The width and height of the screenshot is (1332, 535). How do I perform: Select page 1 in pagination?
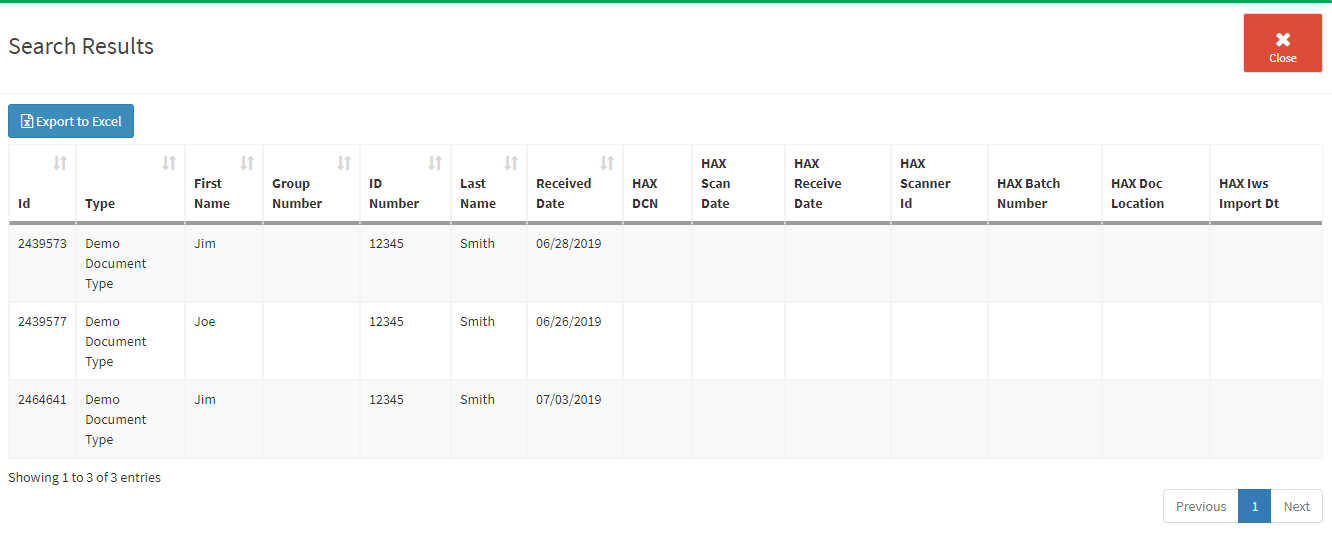coord(1254,506)
